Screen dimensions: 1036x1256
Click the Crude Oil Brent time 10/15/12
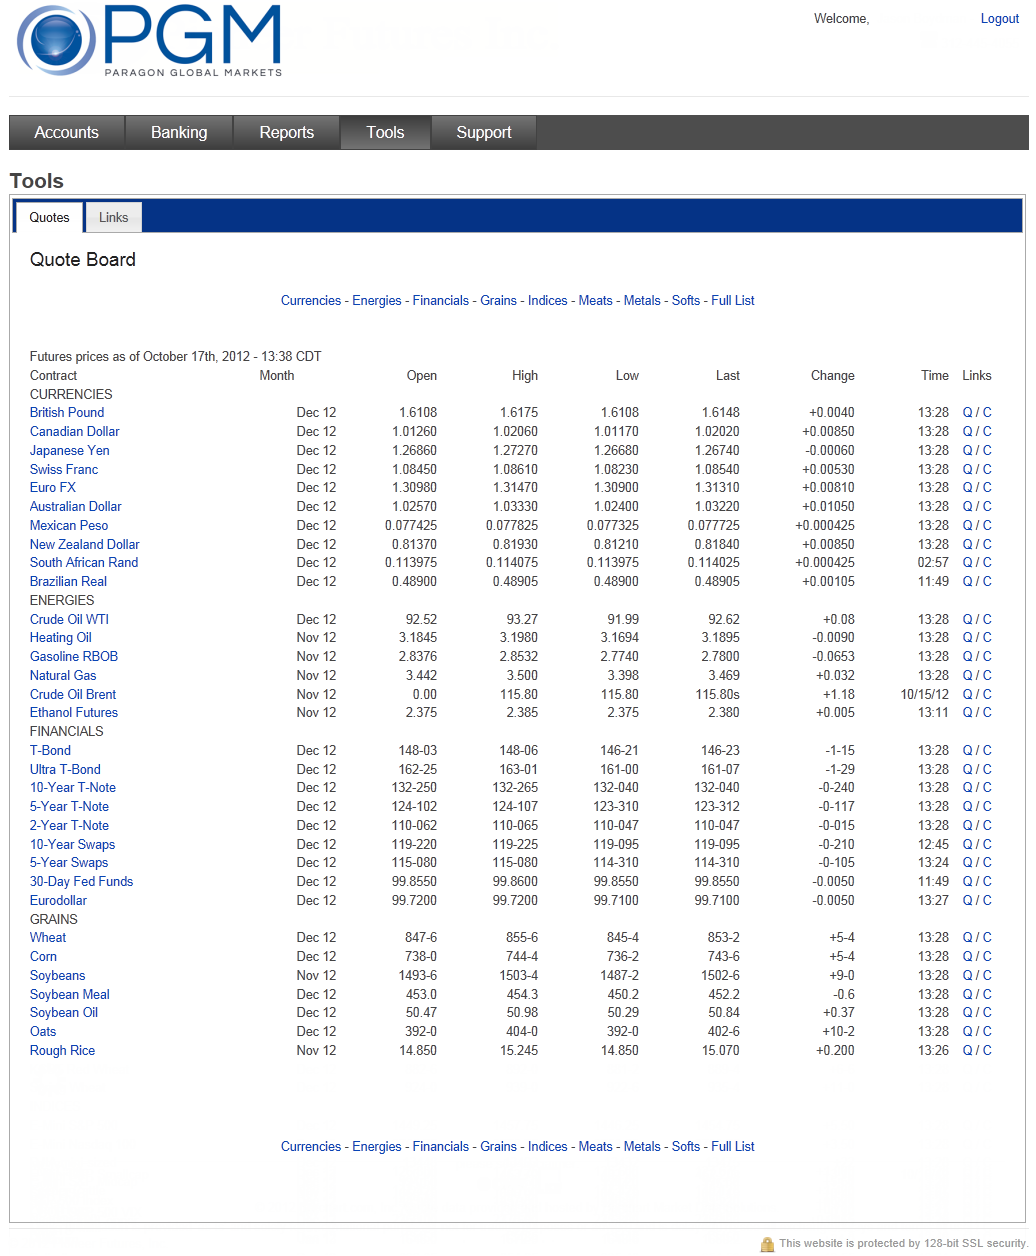[x=924, y=695]
